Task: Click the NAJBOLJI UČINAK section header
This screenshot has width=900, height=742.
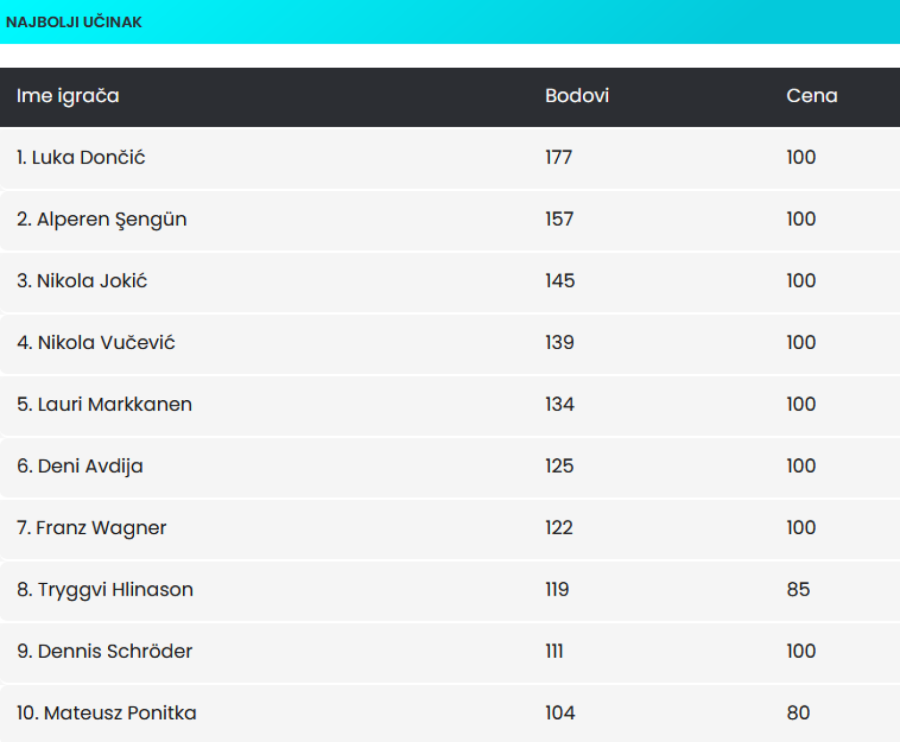Action: [74, 22]
